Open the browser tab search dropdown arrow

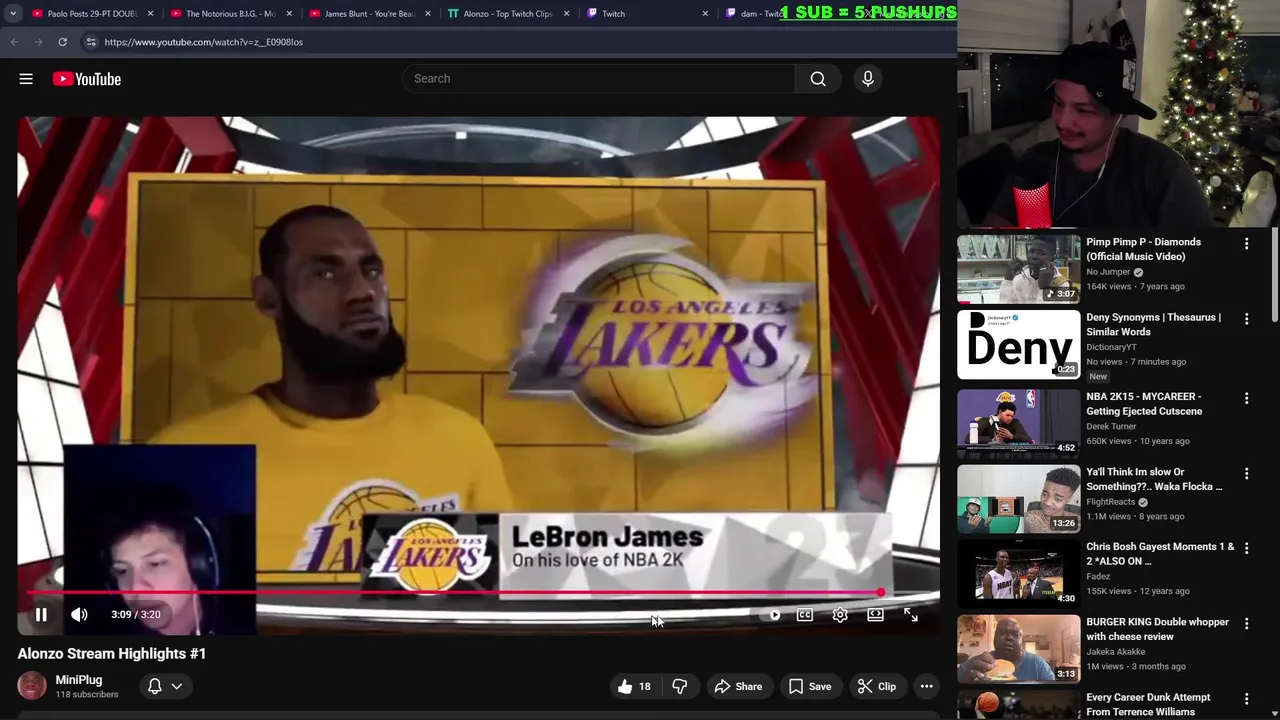(13, 14)
